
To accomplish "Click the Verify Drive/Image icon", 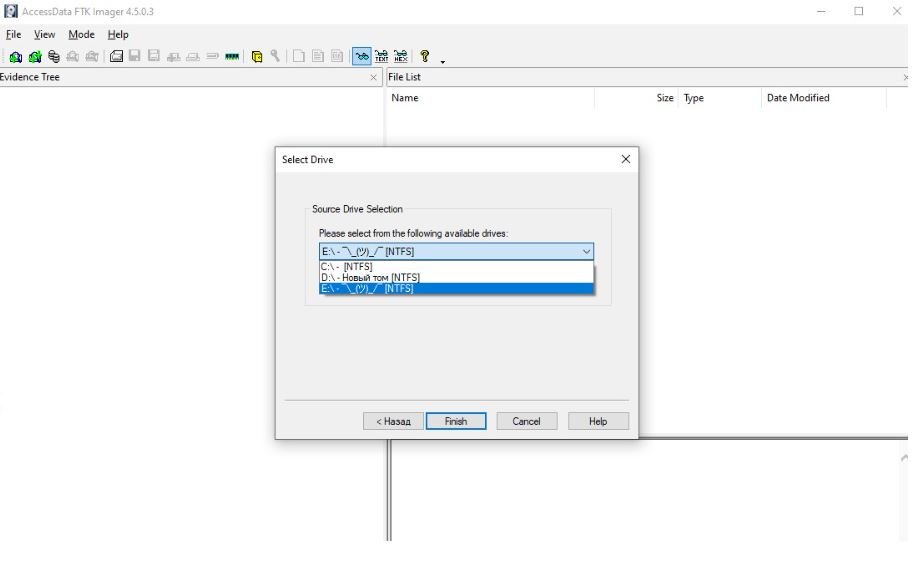I will coord(212,56).
